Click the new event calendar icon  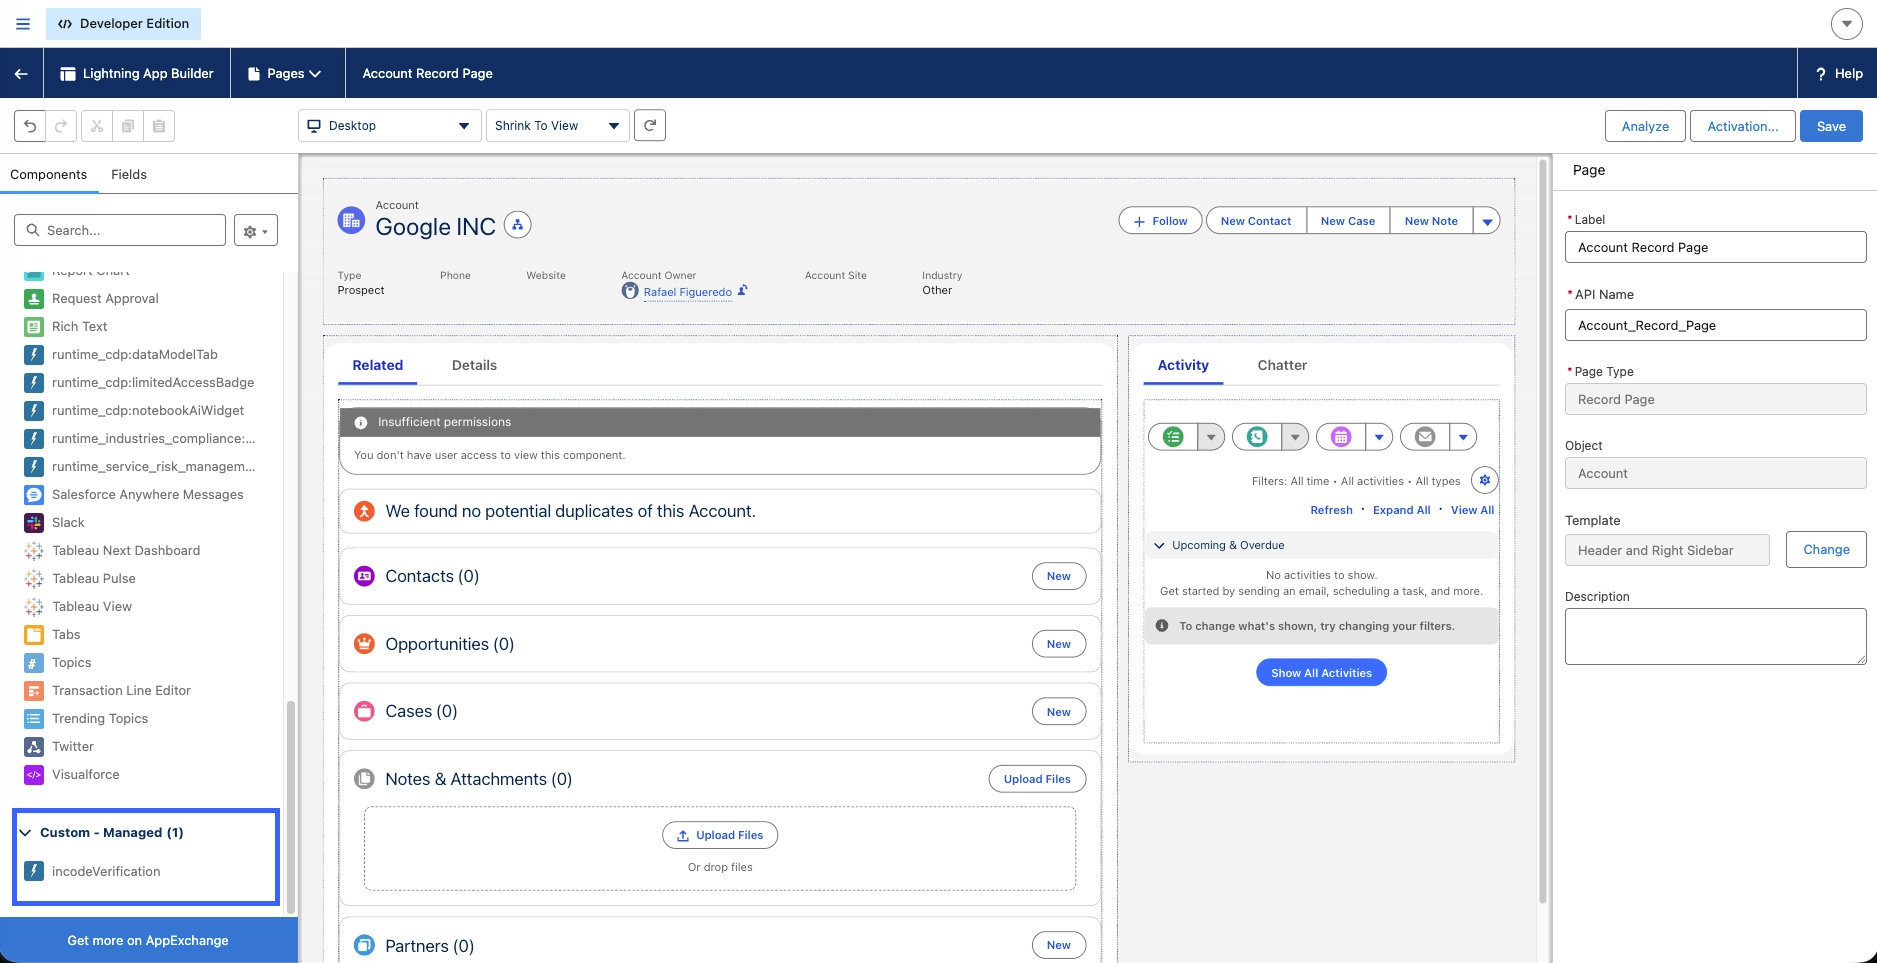pyautogui.click(x=1341, y=437)
